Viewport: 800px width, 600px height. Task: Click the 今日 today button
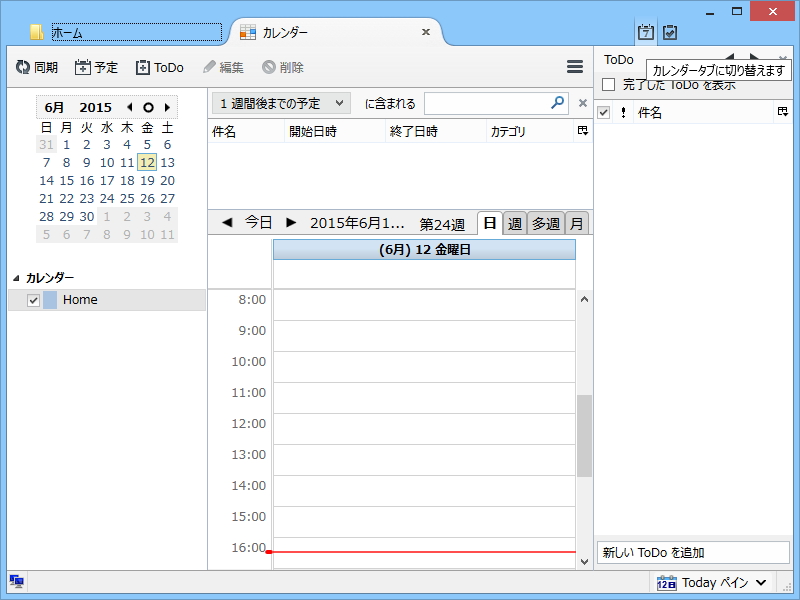(259, 222)
